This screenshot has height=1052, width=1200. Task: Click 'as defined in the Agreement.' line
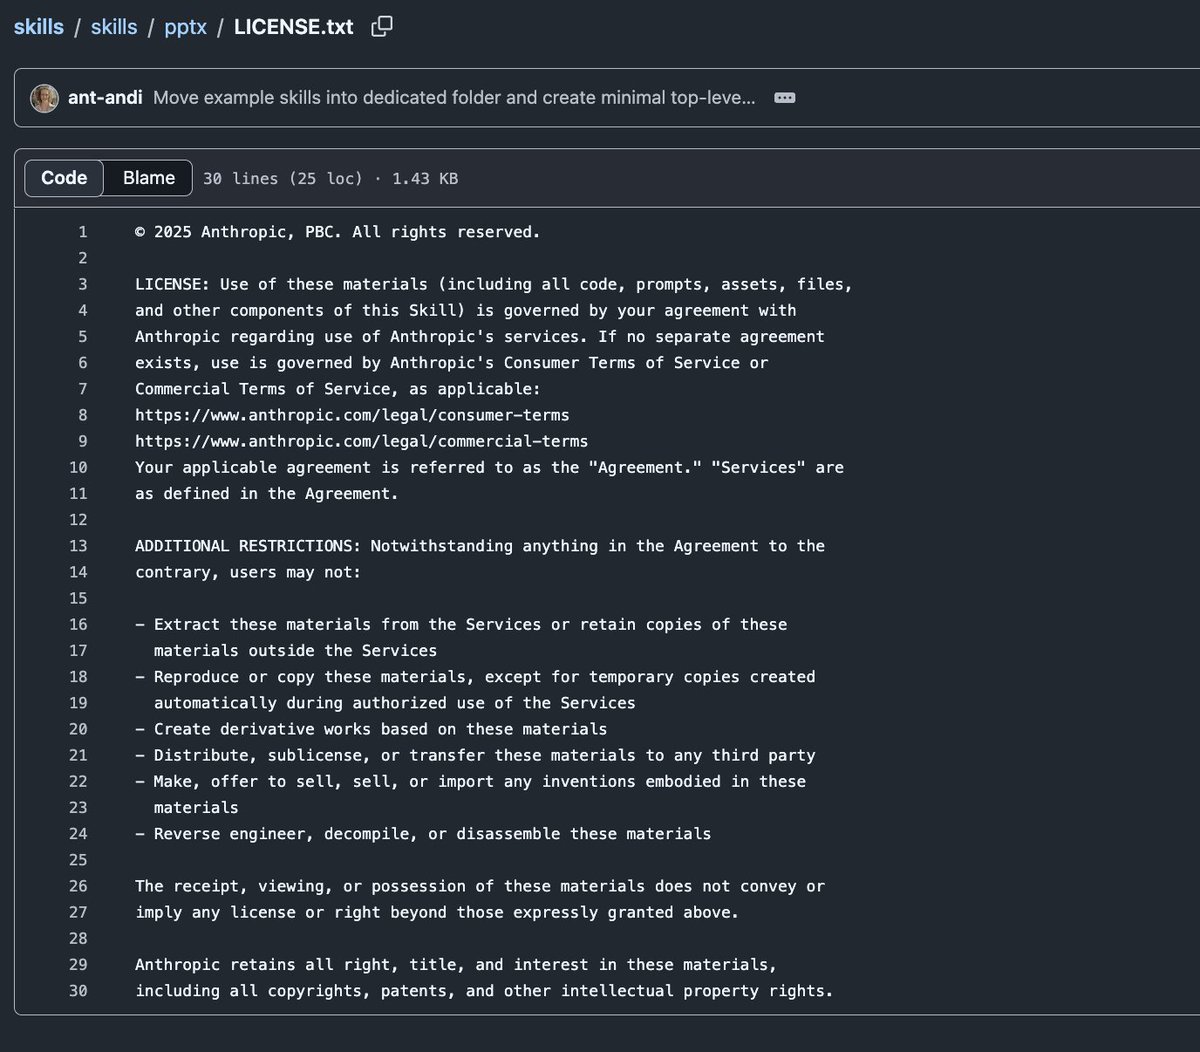[x=267, y=493]
